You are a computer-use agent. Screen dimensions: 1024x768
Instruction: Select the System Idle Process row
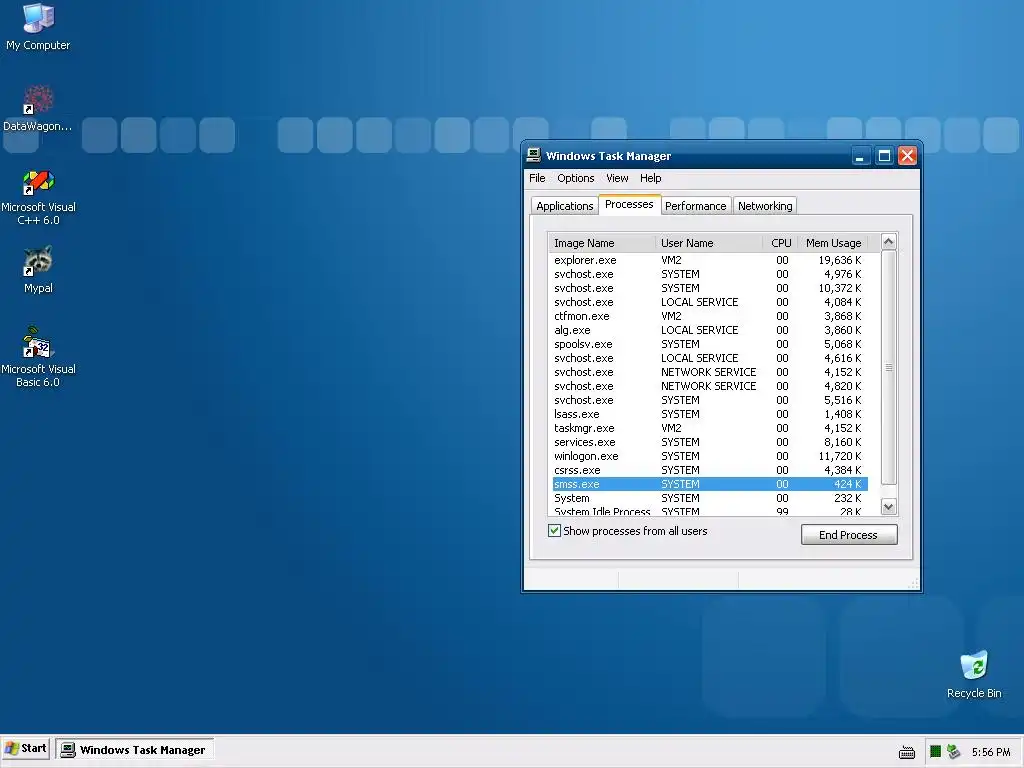coord(709,511)
